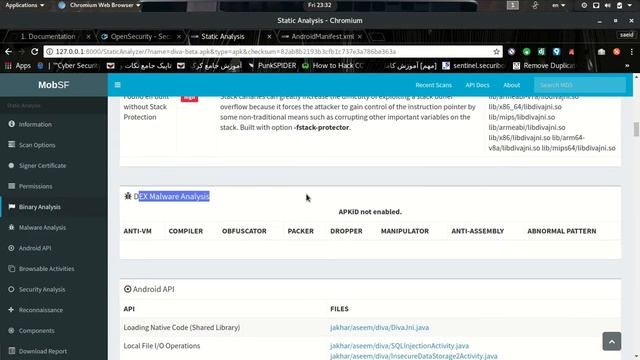The image size is (640, 360).
Task: Close the Static Analysis tab
Action: pyautogui.click(x=269, y=36)
